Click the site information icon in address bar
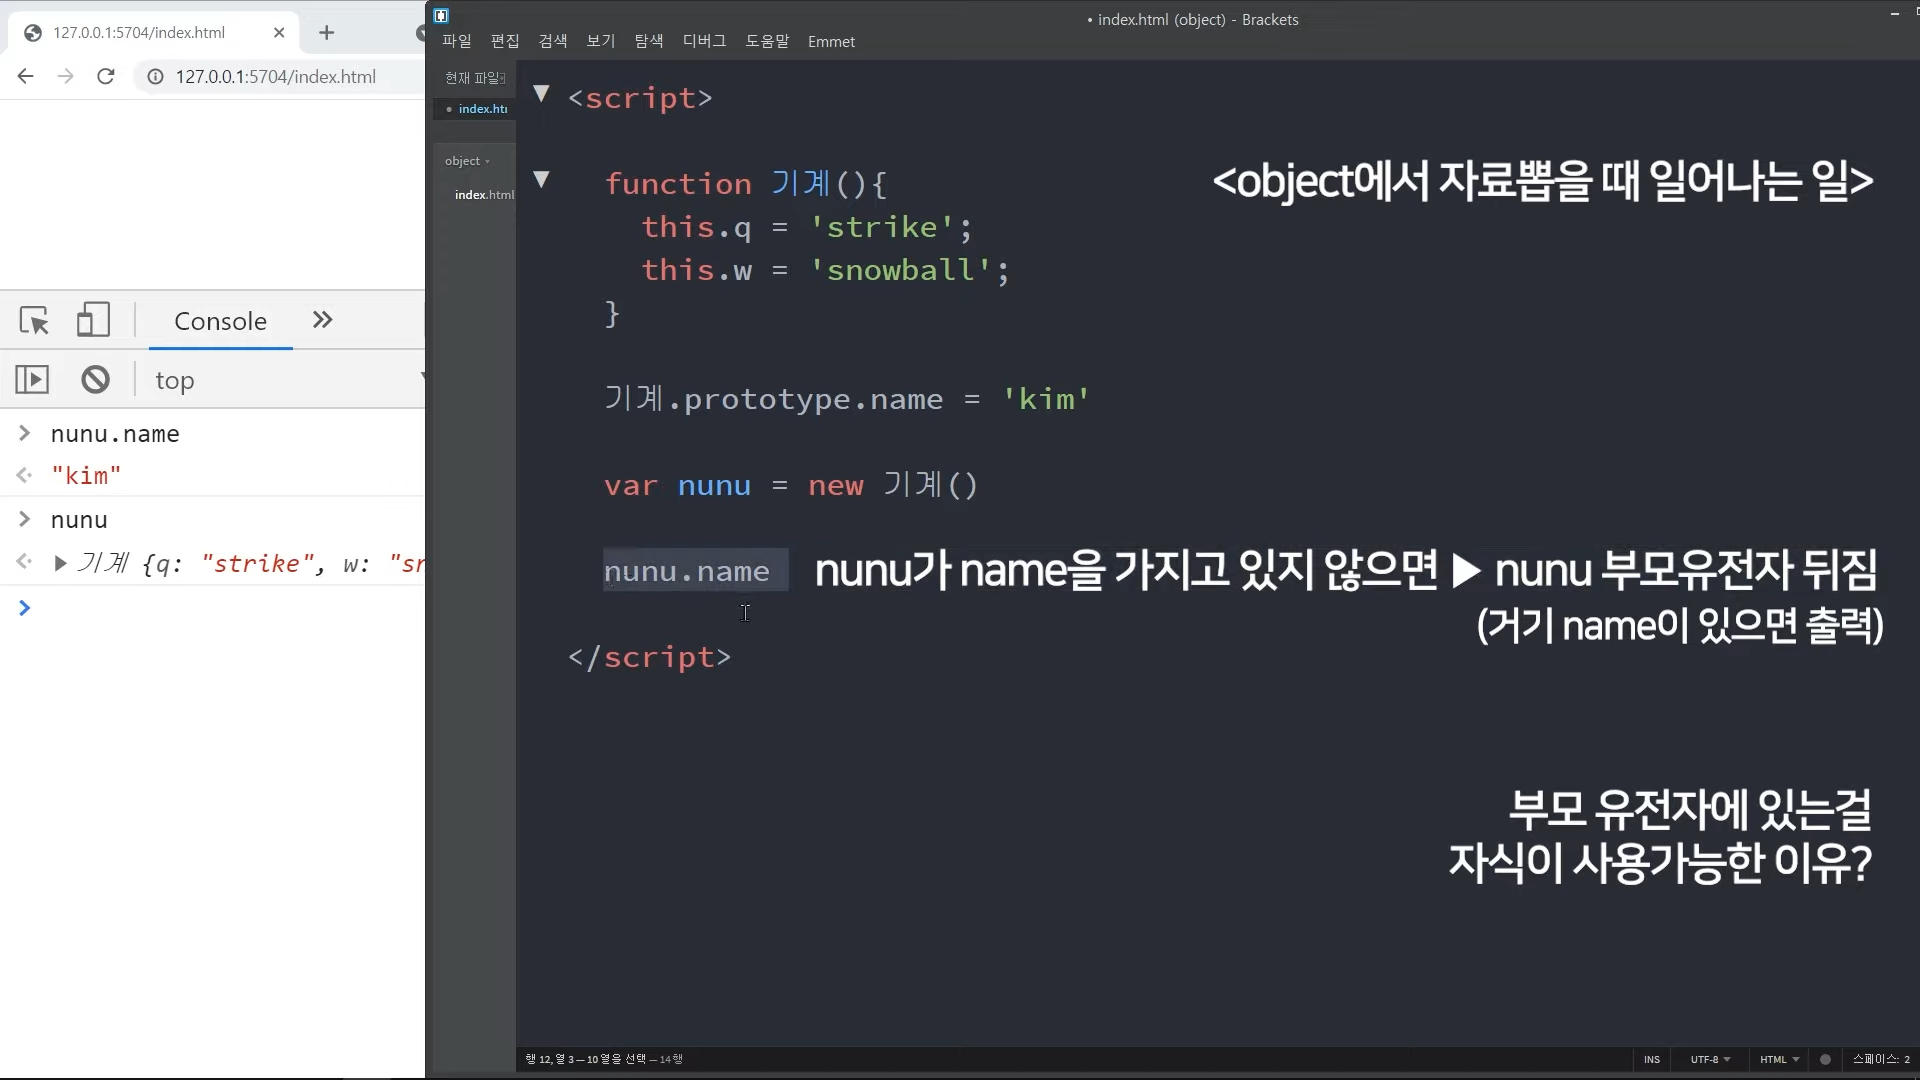Screen dimensions: 1920x1080 click(x=155, y=77)
